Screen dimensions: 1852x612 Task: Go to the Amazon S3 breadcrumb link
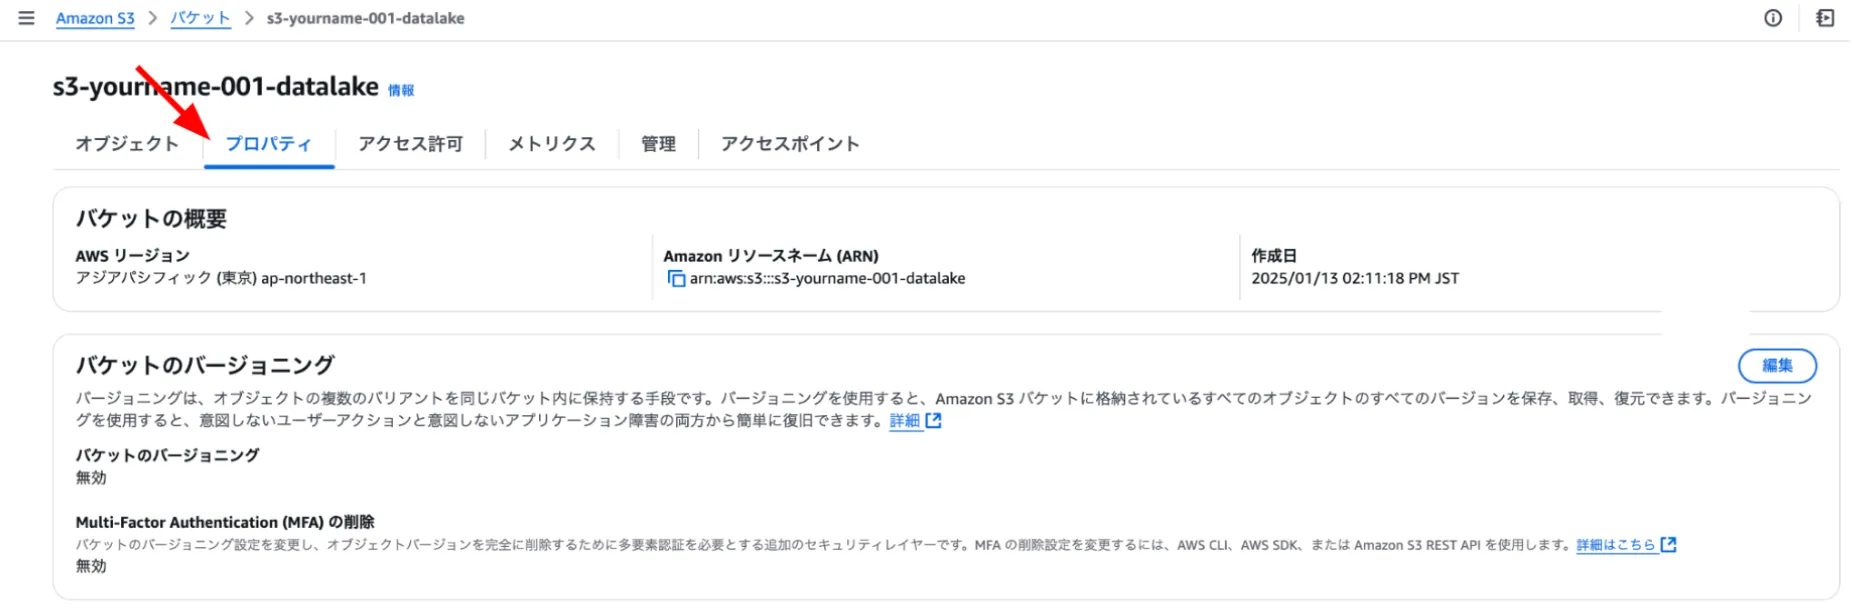[95, 18]
